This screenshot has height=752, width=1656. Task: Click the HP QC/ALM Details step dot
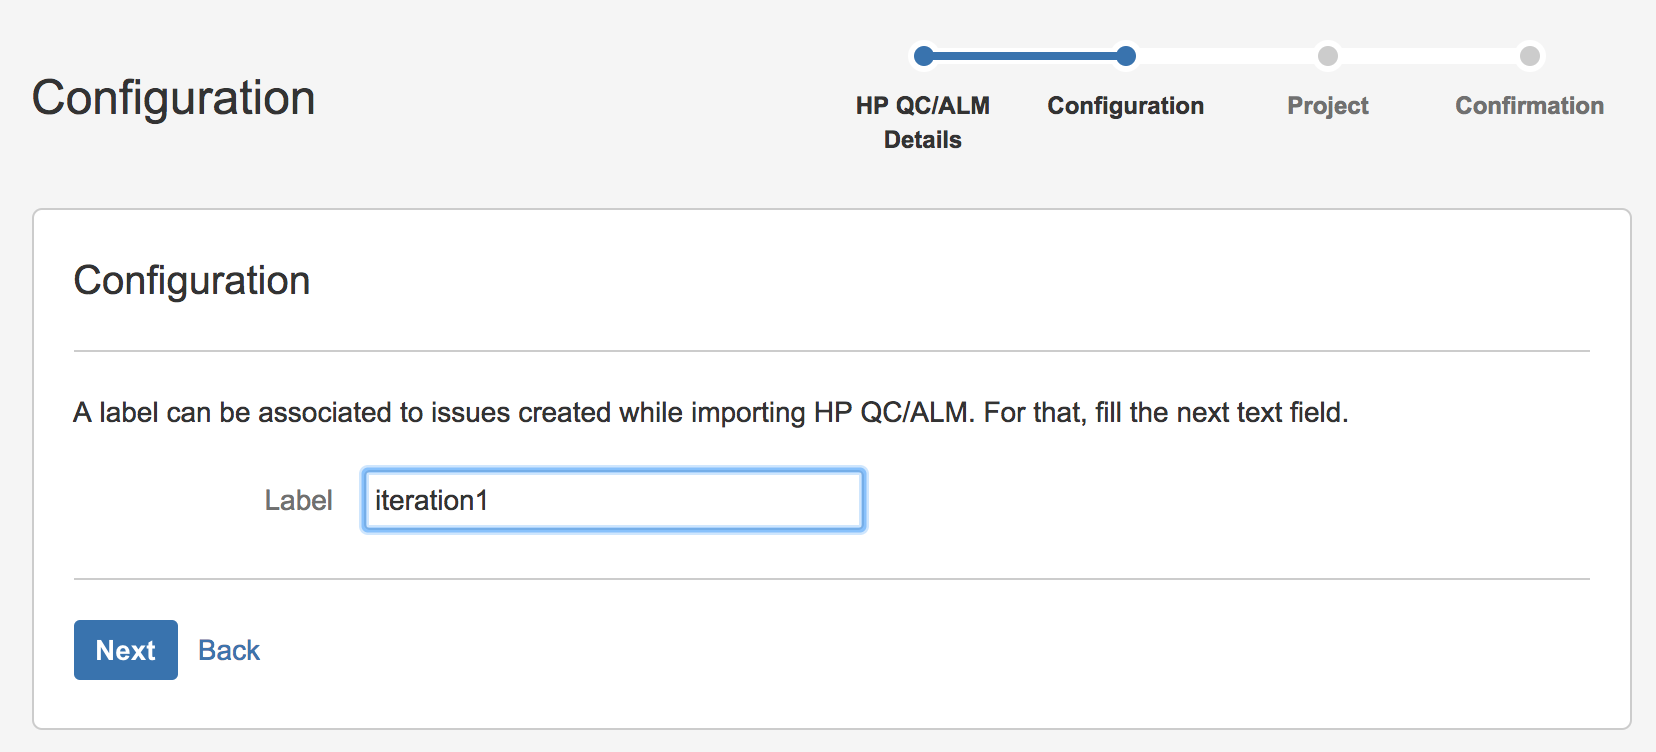pyautogui.click(x=924, y=56)
